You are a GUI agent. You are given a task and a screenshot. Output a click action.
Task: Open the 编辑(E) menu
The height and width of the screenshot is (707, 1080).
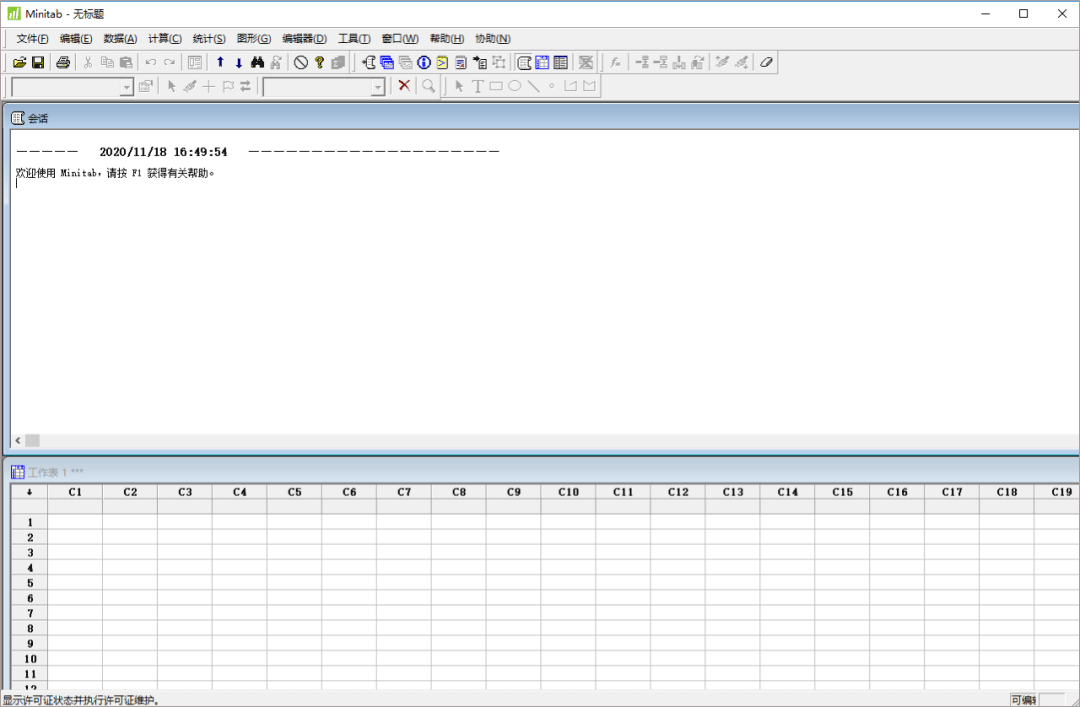click(x=76, y=39)
